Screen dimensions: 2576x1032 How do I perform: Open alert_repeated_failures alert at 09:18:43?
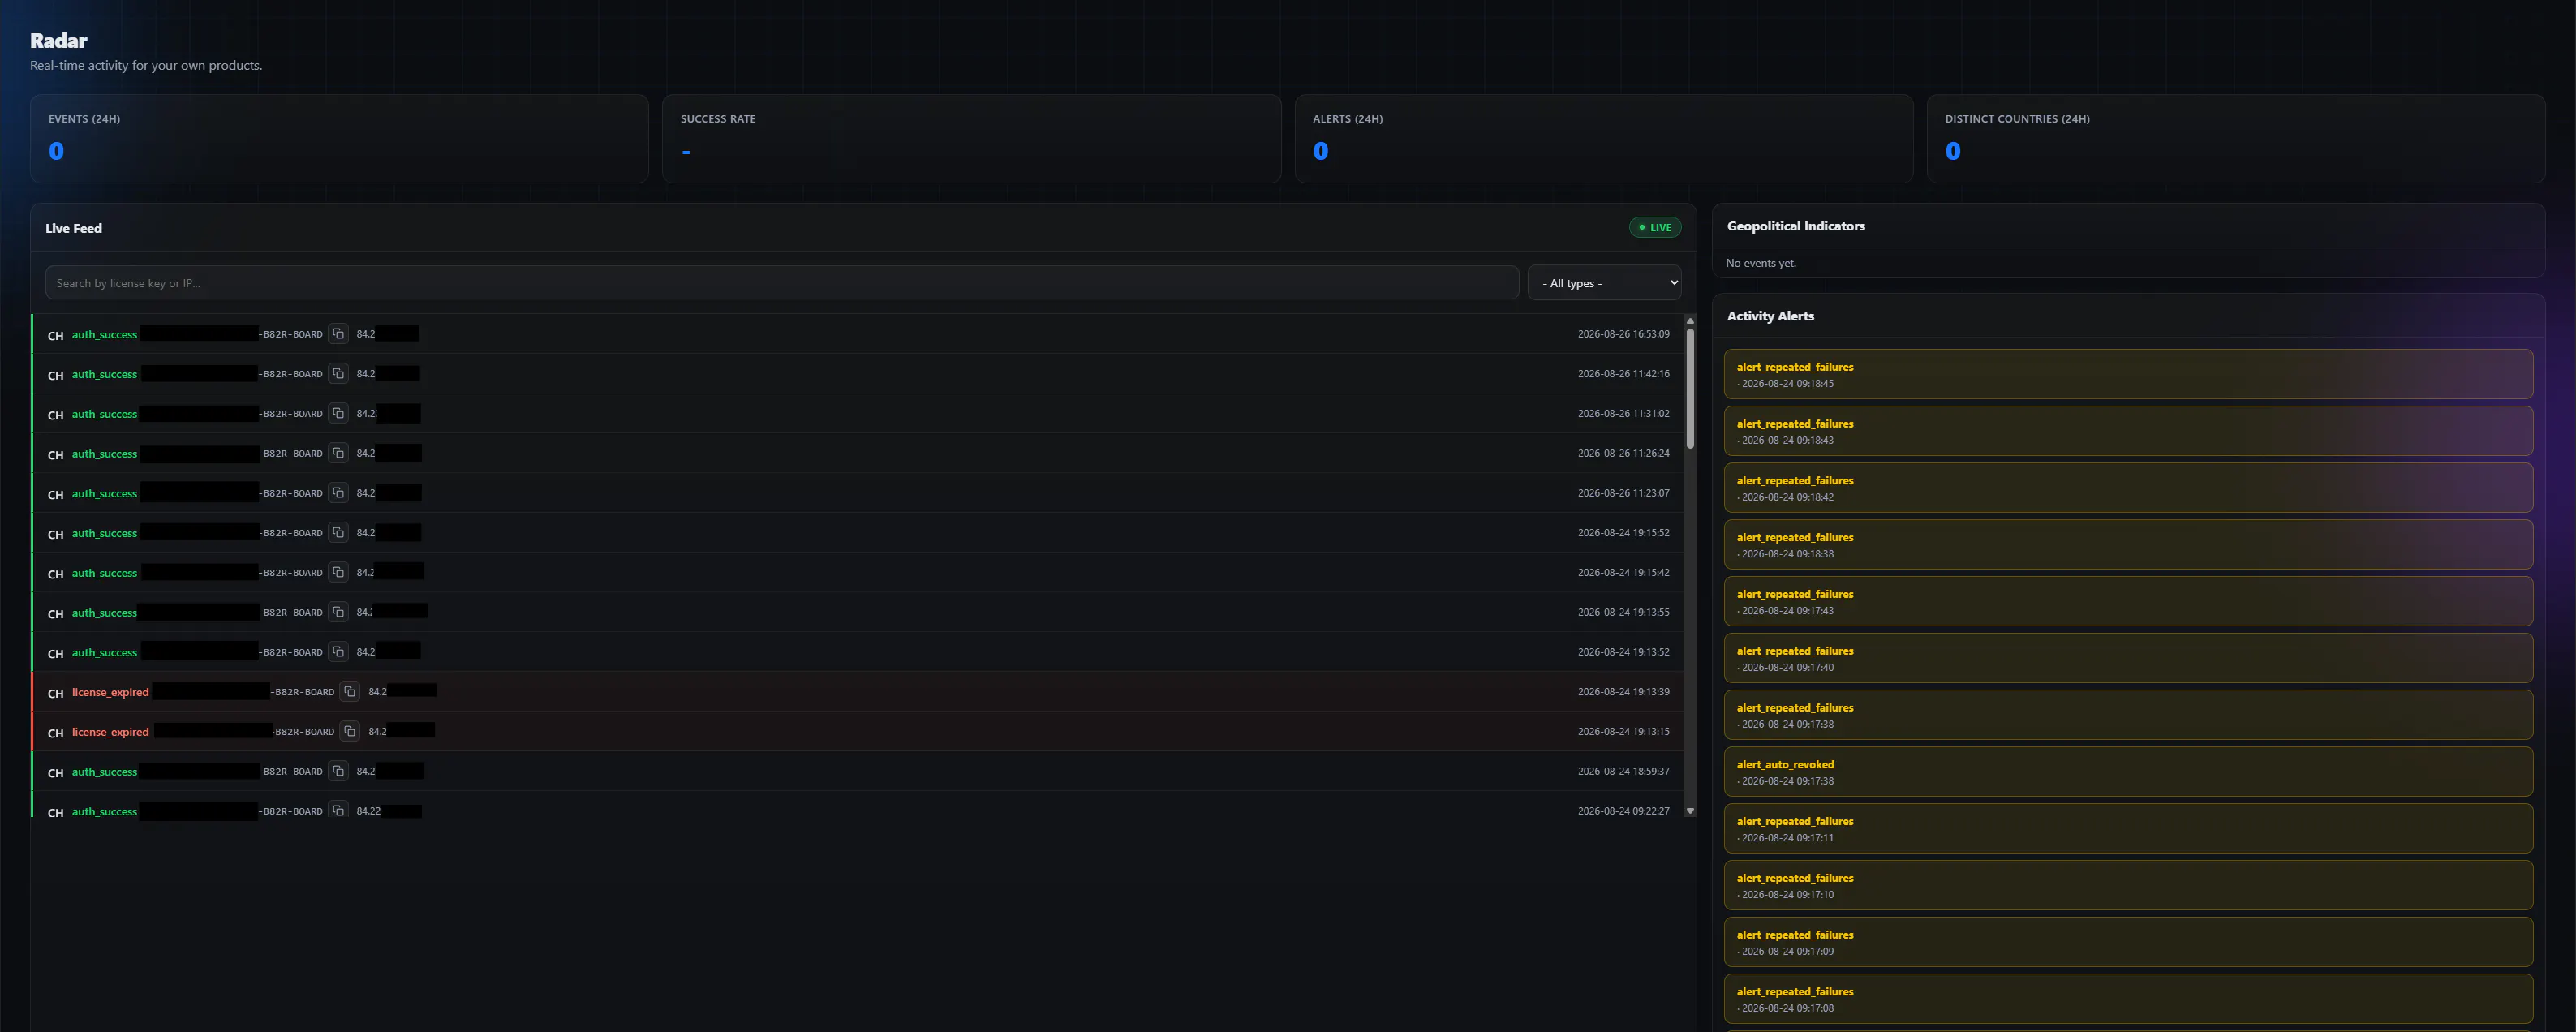tap(2128, 431)
